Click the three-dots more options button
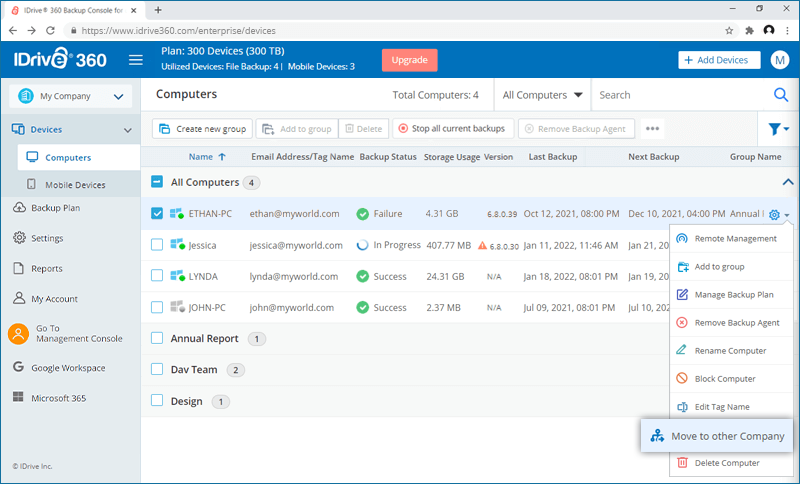 (x=653, y=129)
